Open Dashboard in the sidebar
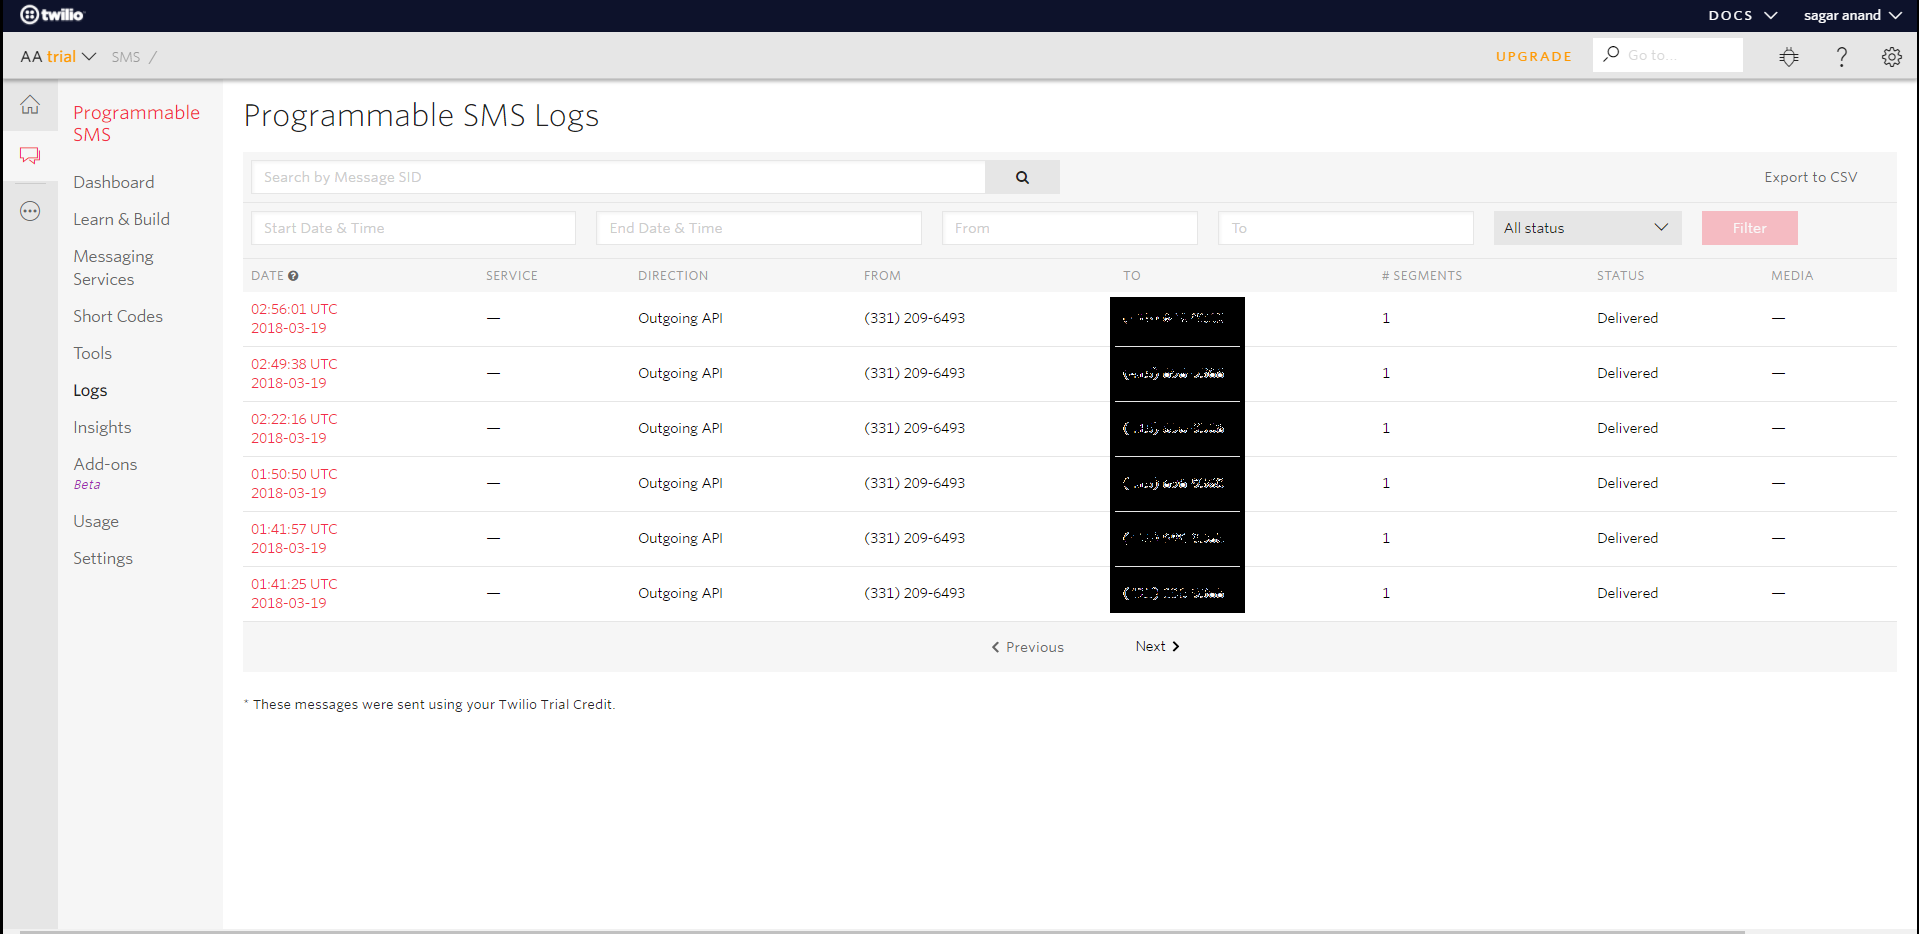 [x=114, y=182]
